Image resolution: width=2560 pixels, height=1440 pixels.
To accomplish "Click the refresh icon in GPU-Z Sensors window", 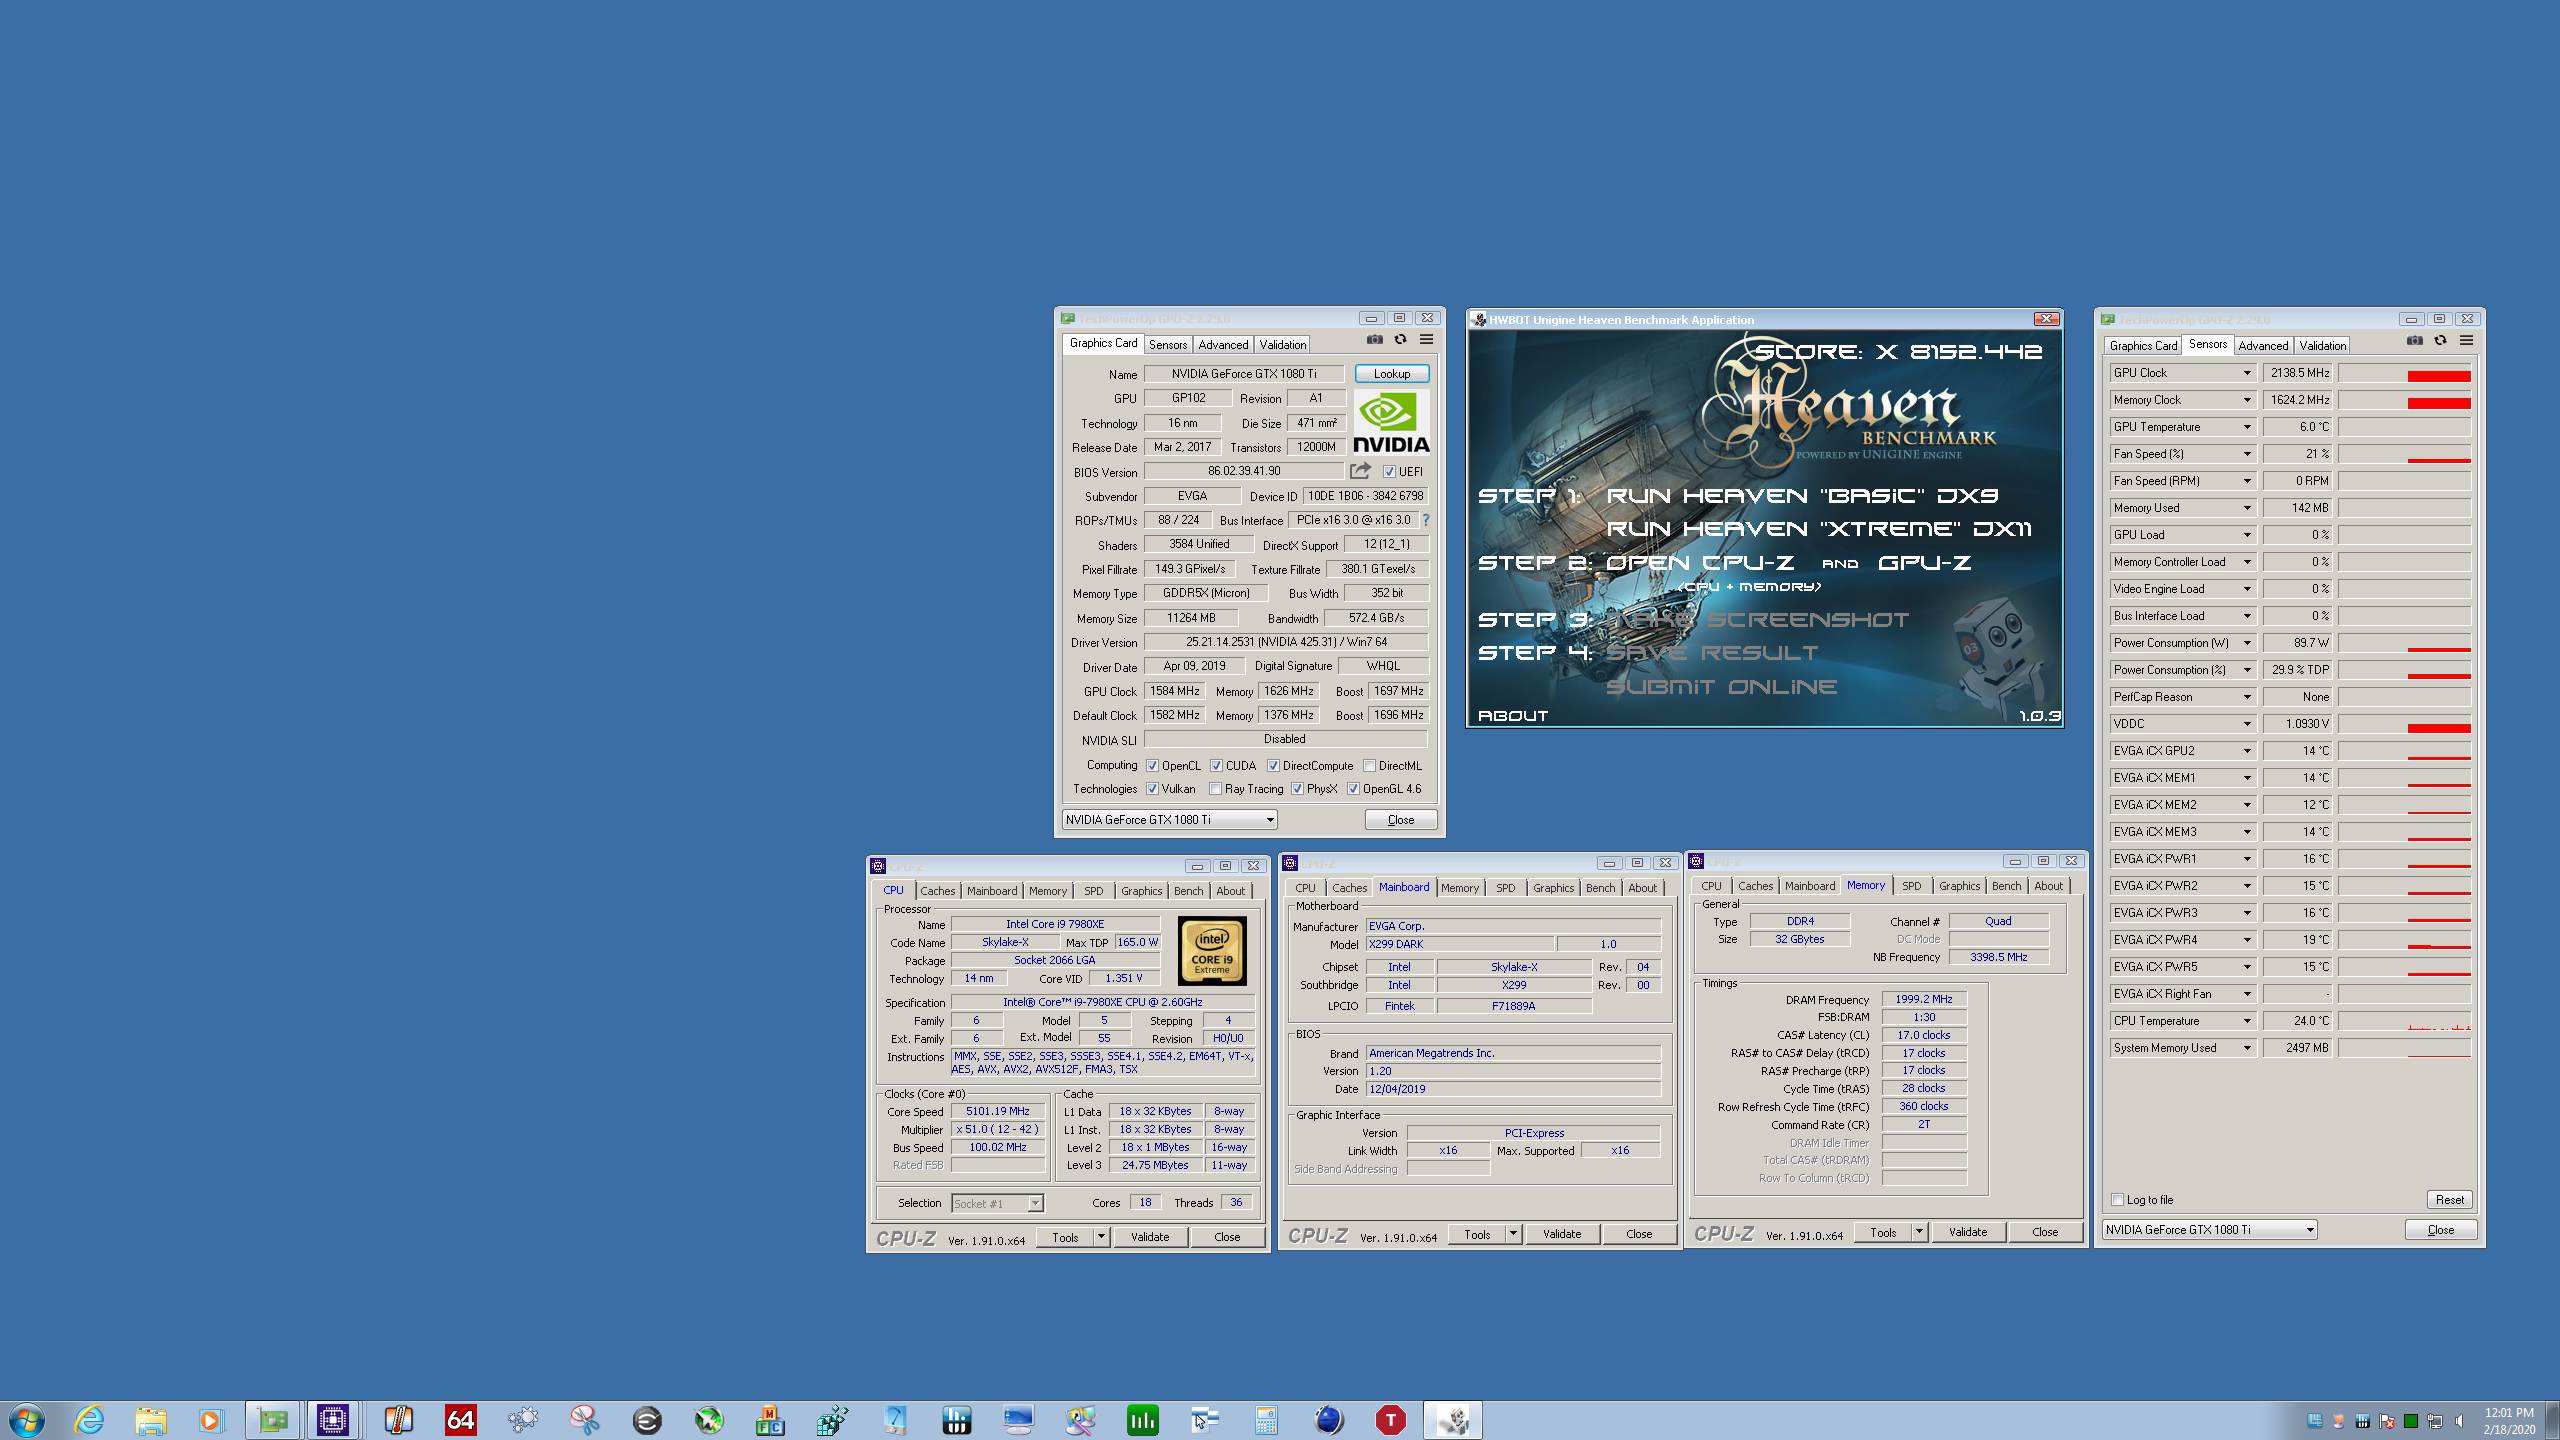I will (2441, 341).
